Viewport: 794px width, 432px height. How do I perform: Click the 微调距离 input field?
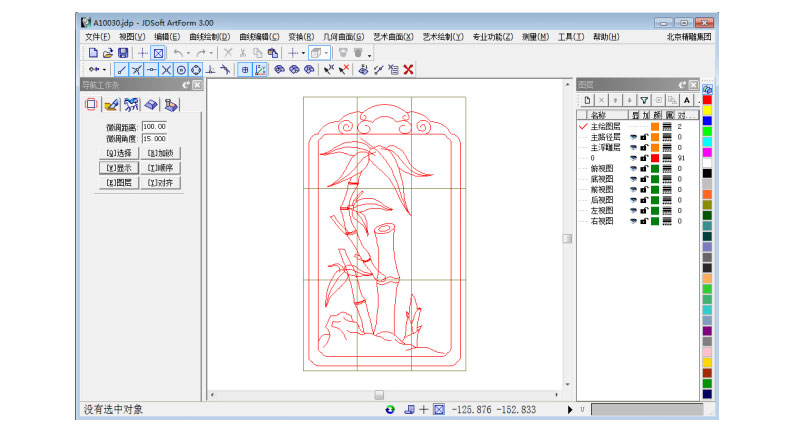tap(155, 126)
